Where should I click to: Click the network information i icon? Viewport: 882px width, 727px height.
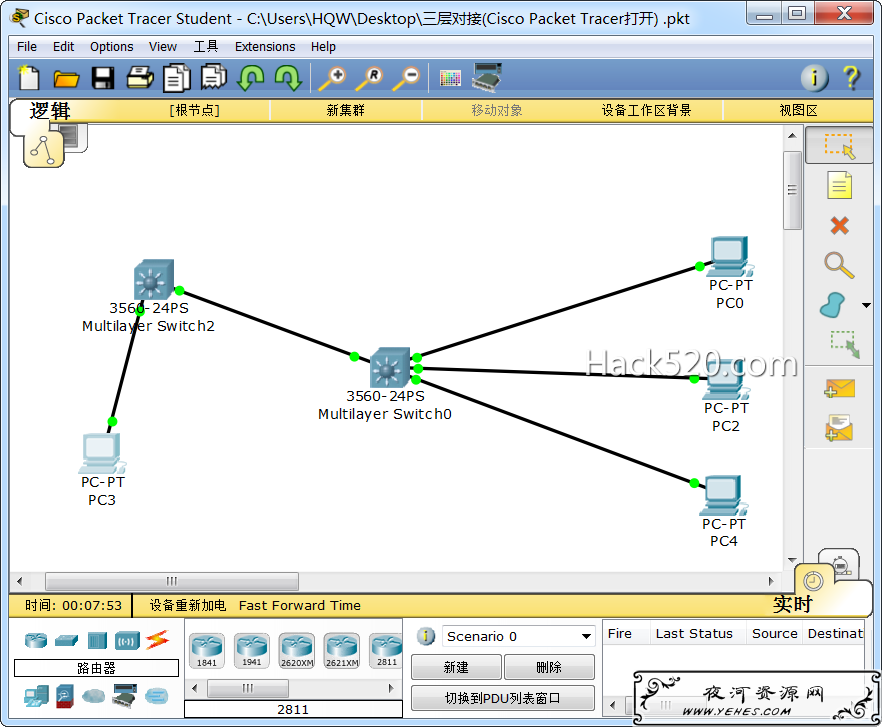[x=814, y=78]
